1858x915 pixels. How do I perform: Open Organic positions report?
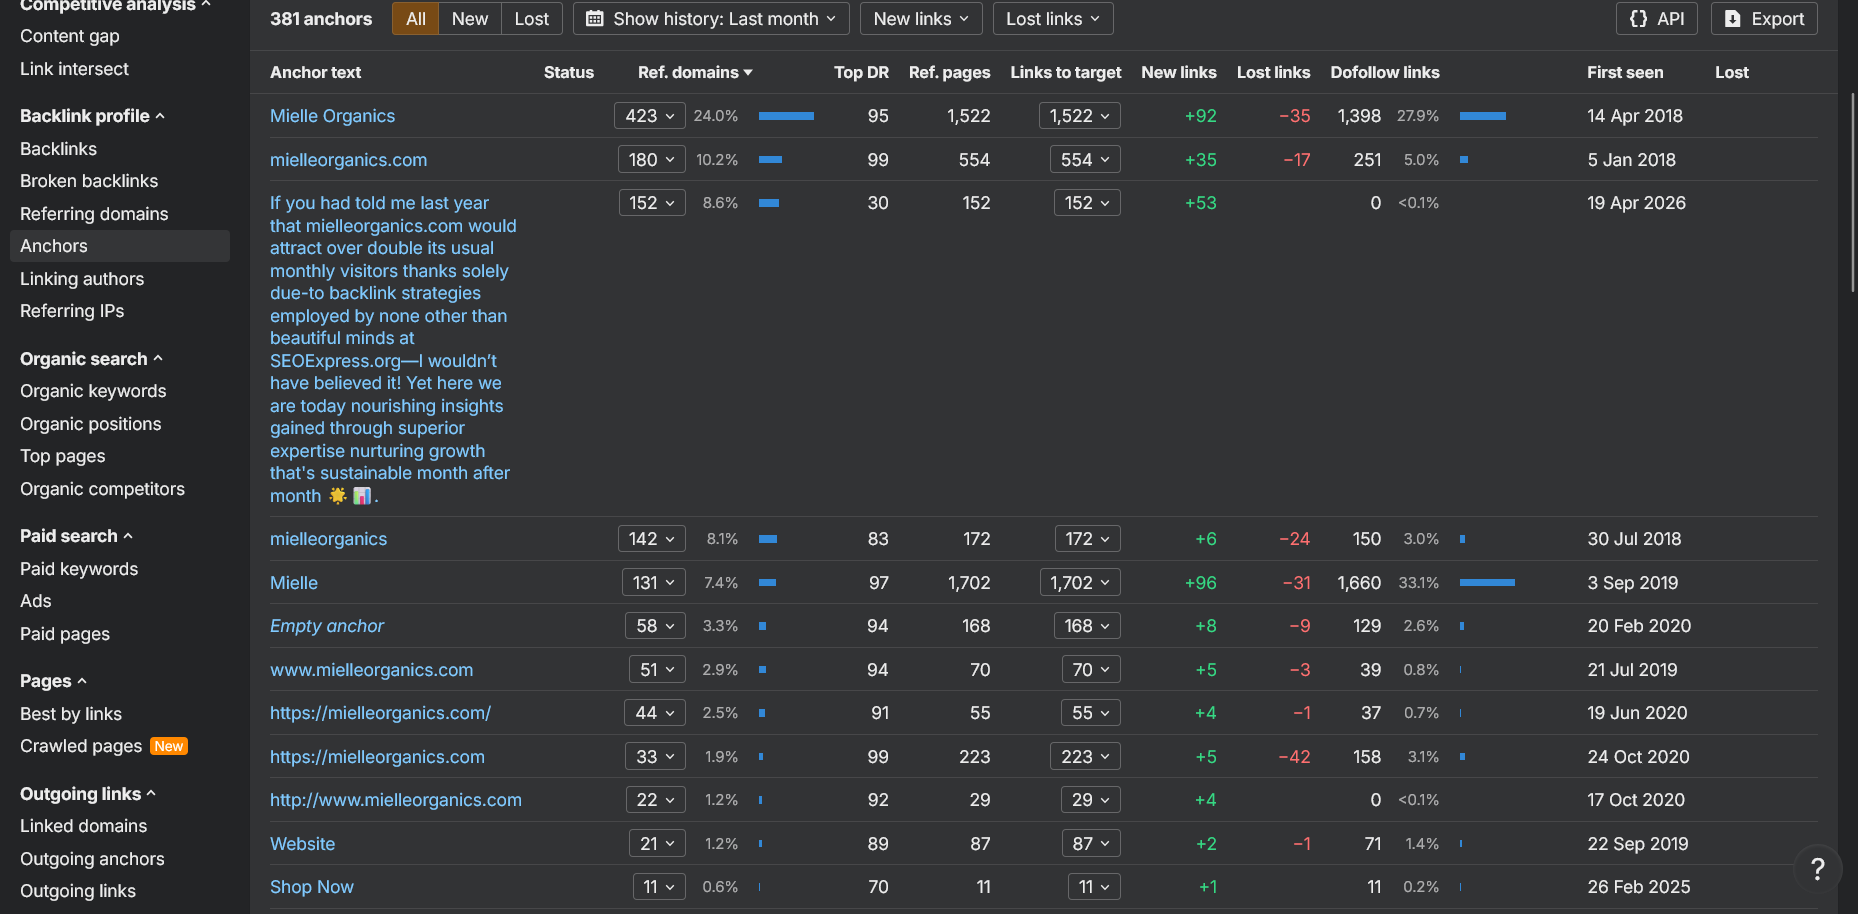click(x=91, y=424)
